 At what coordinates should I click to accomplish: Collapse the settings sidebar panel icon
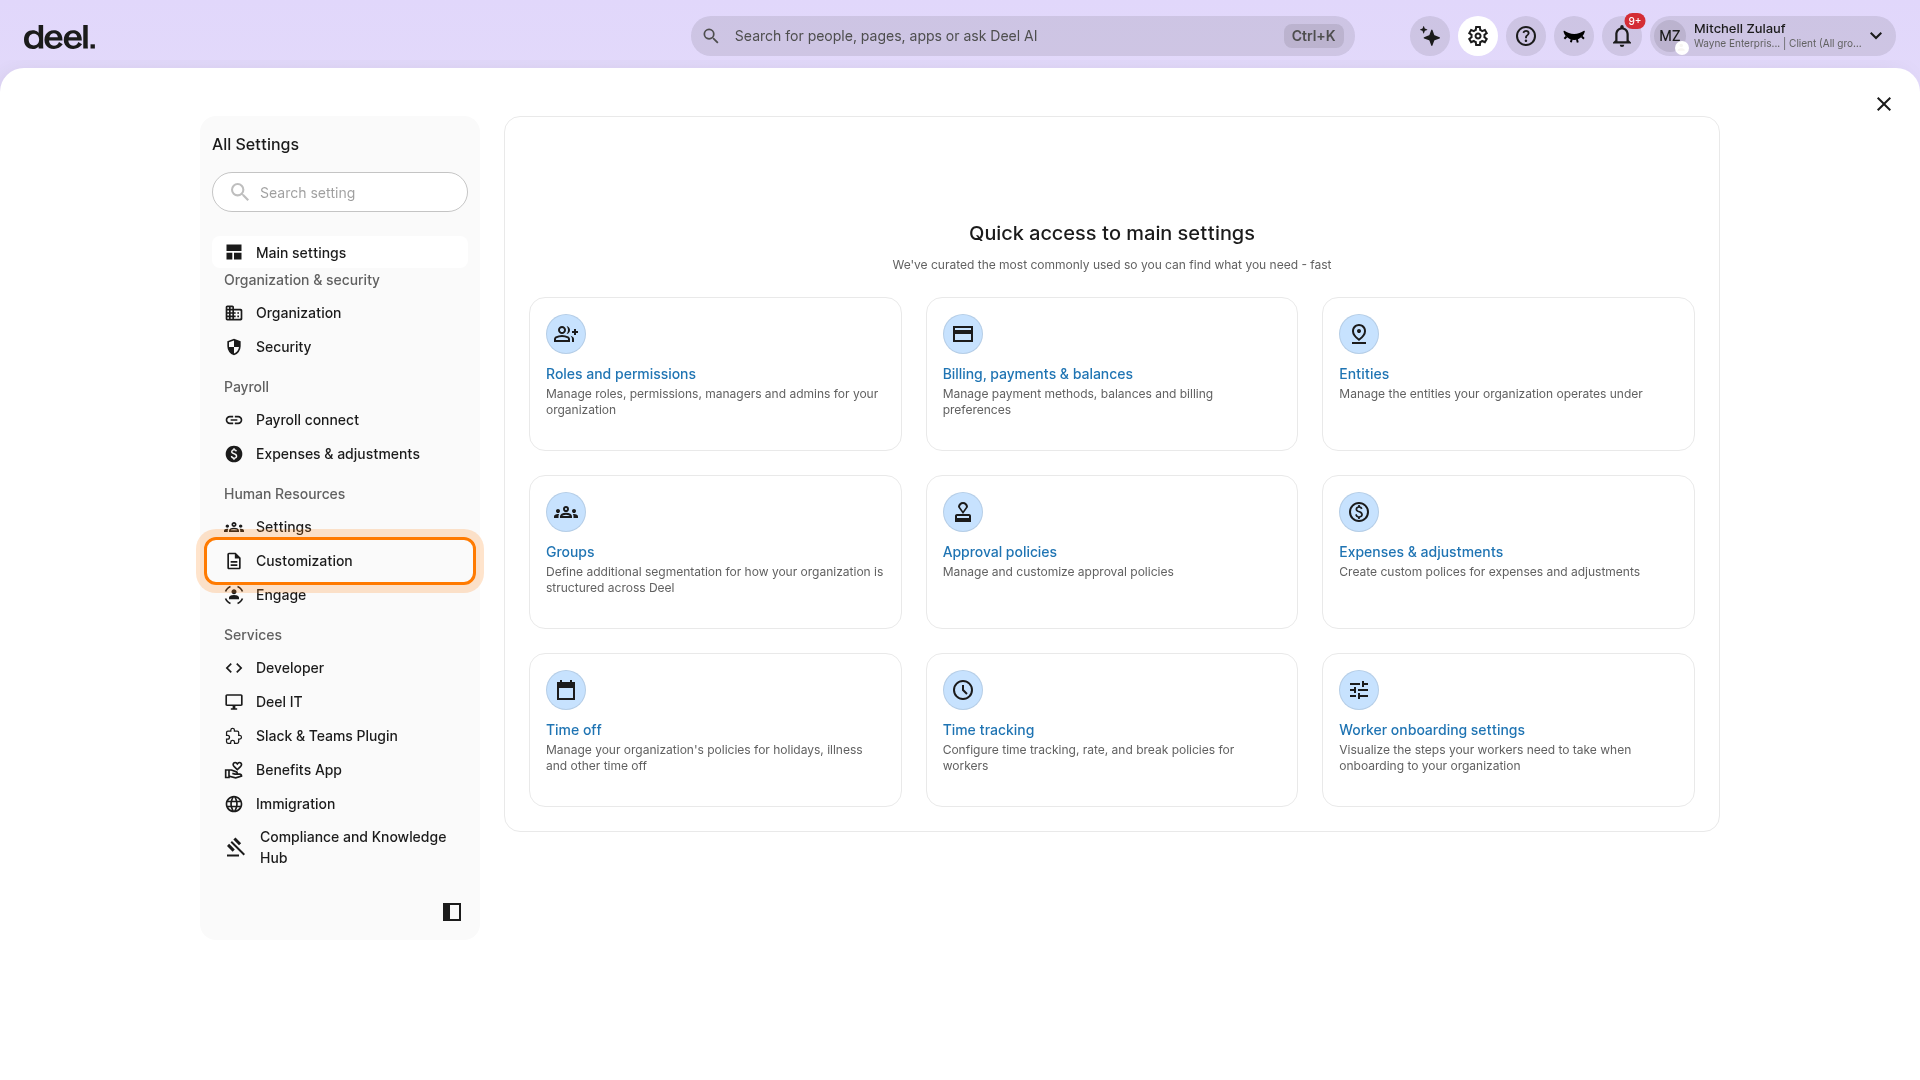pyautogui.click(x=452, y=912)
